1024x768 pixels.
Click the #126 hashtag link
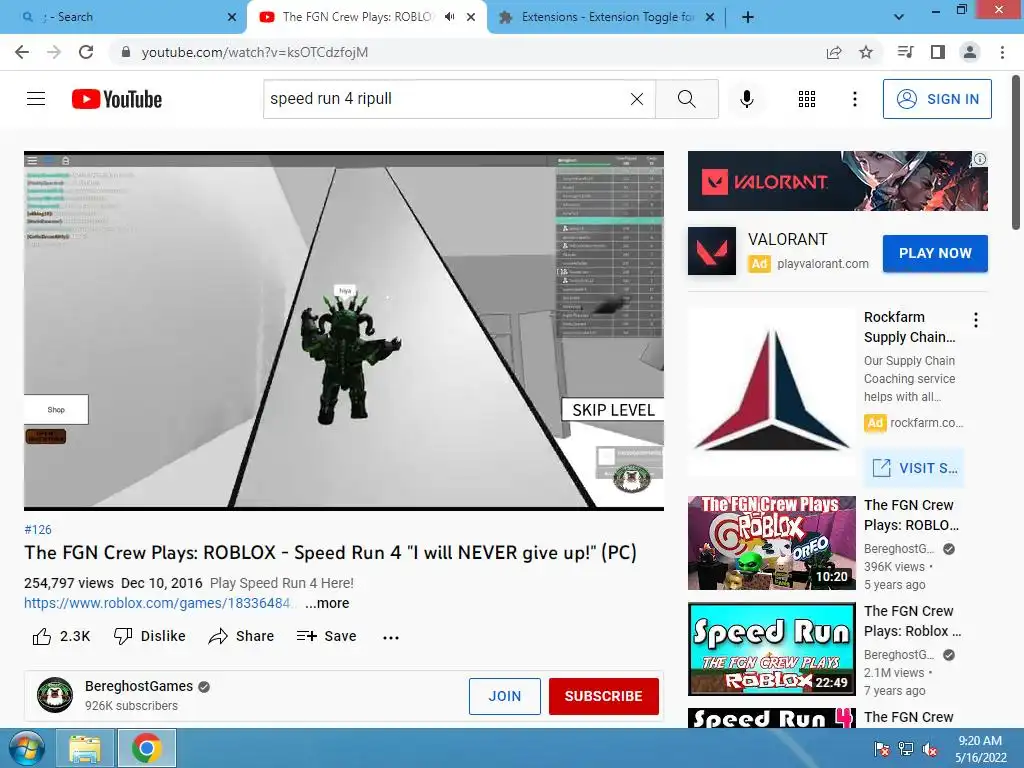[38, 530]
